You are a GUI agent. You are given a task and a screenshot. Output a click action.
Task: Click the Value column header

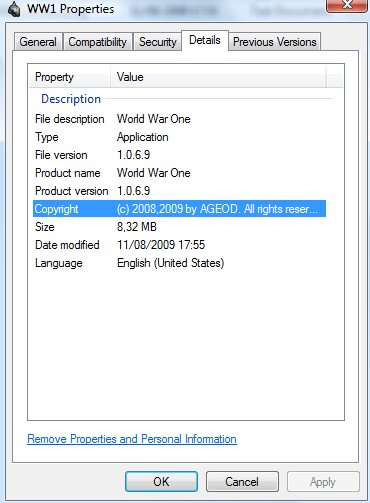218,77
